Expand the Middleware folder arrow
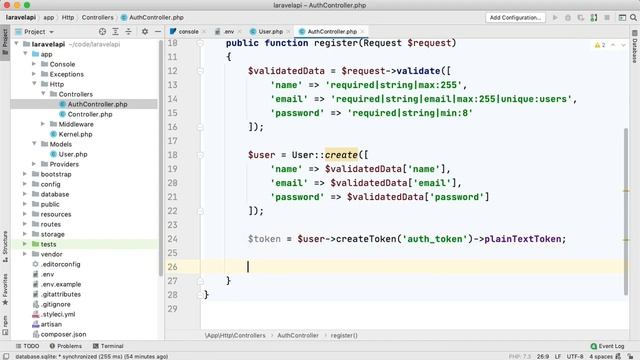The width and height of the screenshot is (640, 360). point(43,124)
